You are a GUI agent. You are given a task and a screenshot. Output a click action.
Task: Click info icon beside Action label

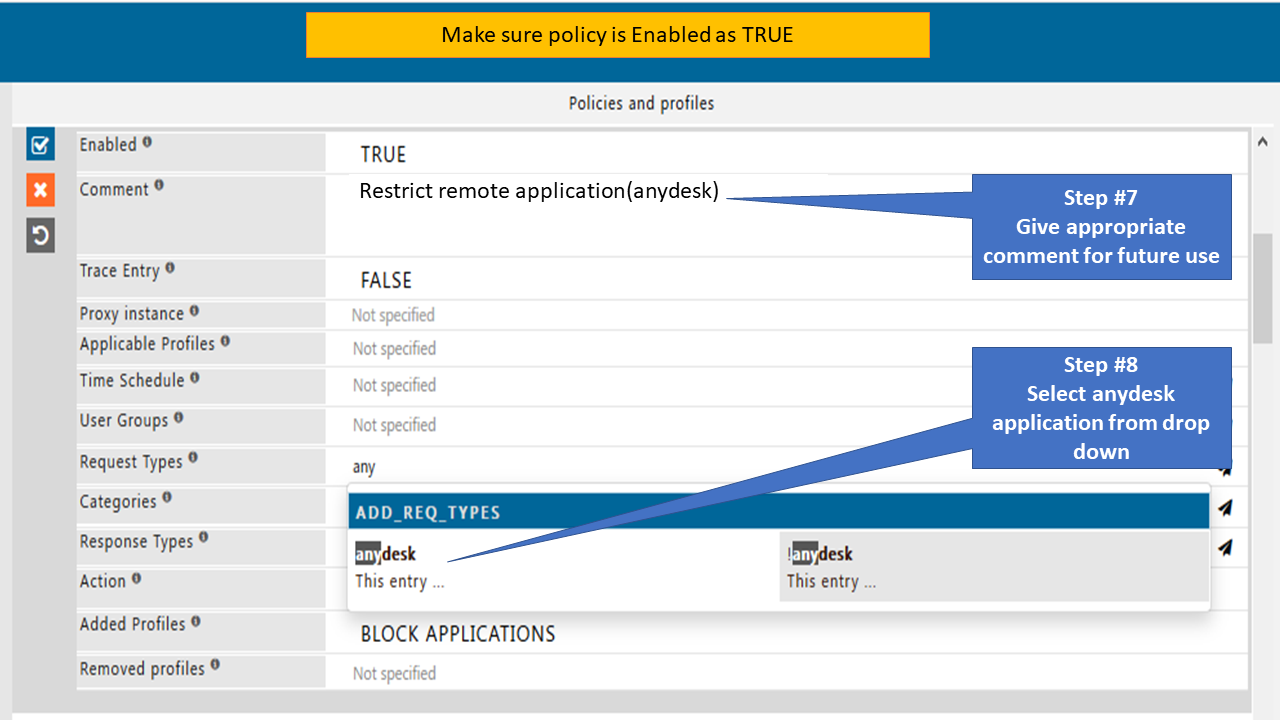(x=136, y=578)
